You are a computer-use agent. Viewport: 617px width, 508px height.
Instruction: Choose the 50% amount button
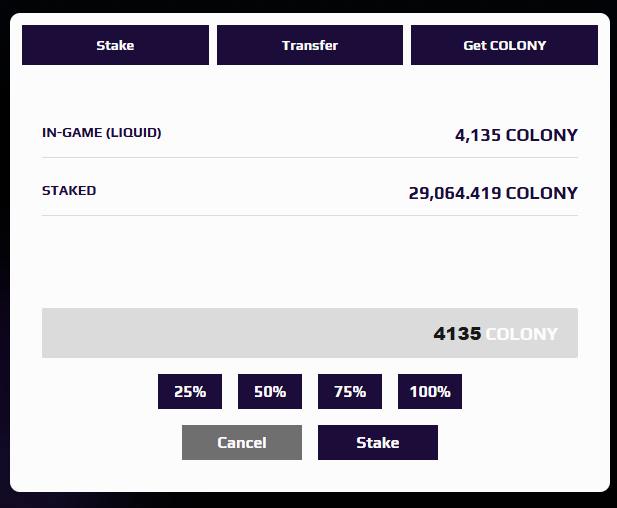click(270, 392)
